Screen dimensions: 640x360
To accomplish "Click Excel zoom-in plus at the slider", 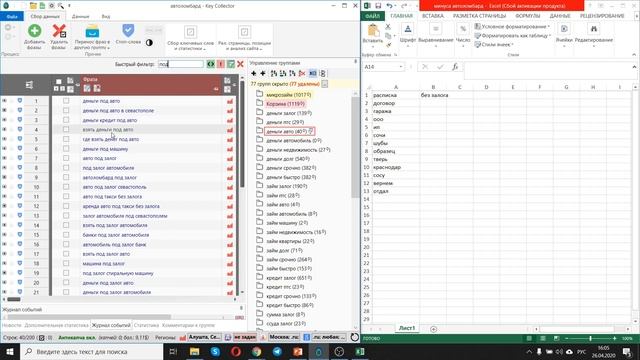I will [x=614, y=338].
